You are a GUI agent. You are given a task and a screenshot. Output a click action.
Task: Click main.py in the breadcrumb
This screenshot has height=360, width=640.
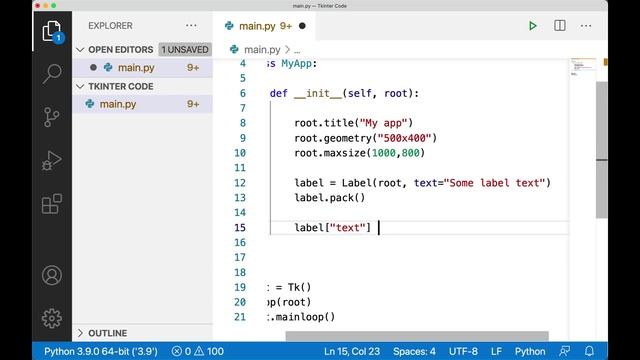pyautogui.click(x=262, y=49)
